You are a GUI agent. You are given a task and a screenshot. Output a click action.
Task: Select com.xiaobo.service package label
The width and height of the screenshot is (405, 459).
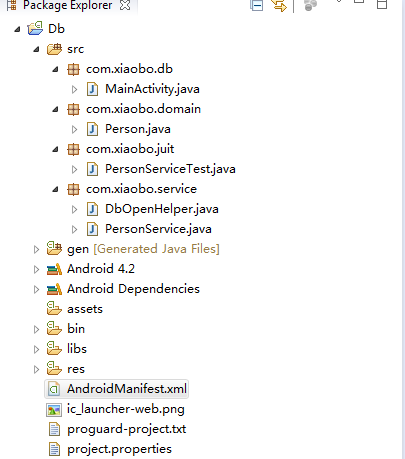point(141,189)
